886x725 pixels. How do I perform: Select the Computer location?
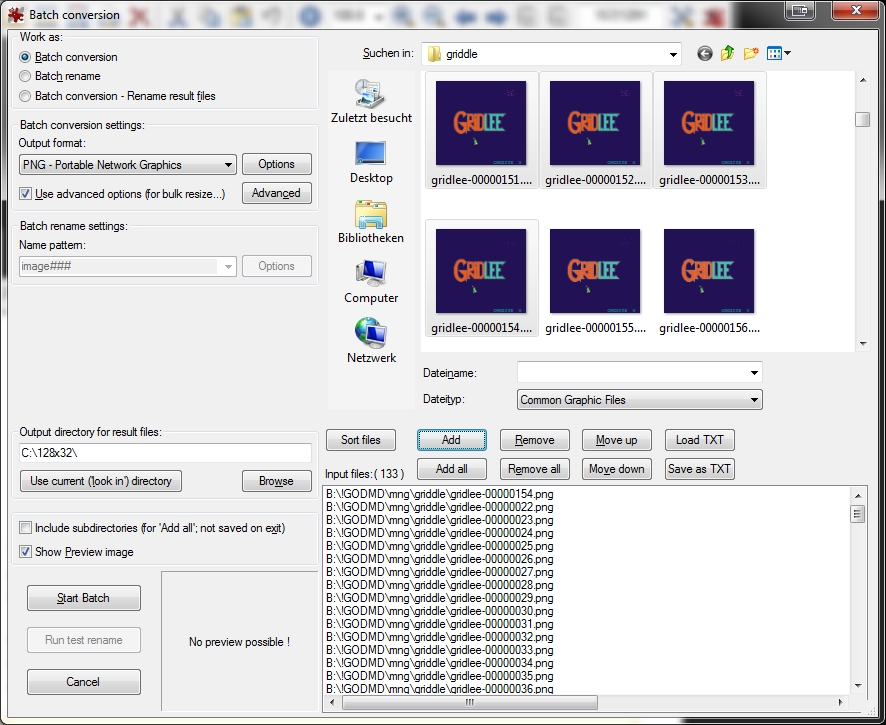pos(371,282)
